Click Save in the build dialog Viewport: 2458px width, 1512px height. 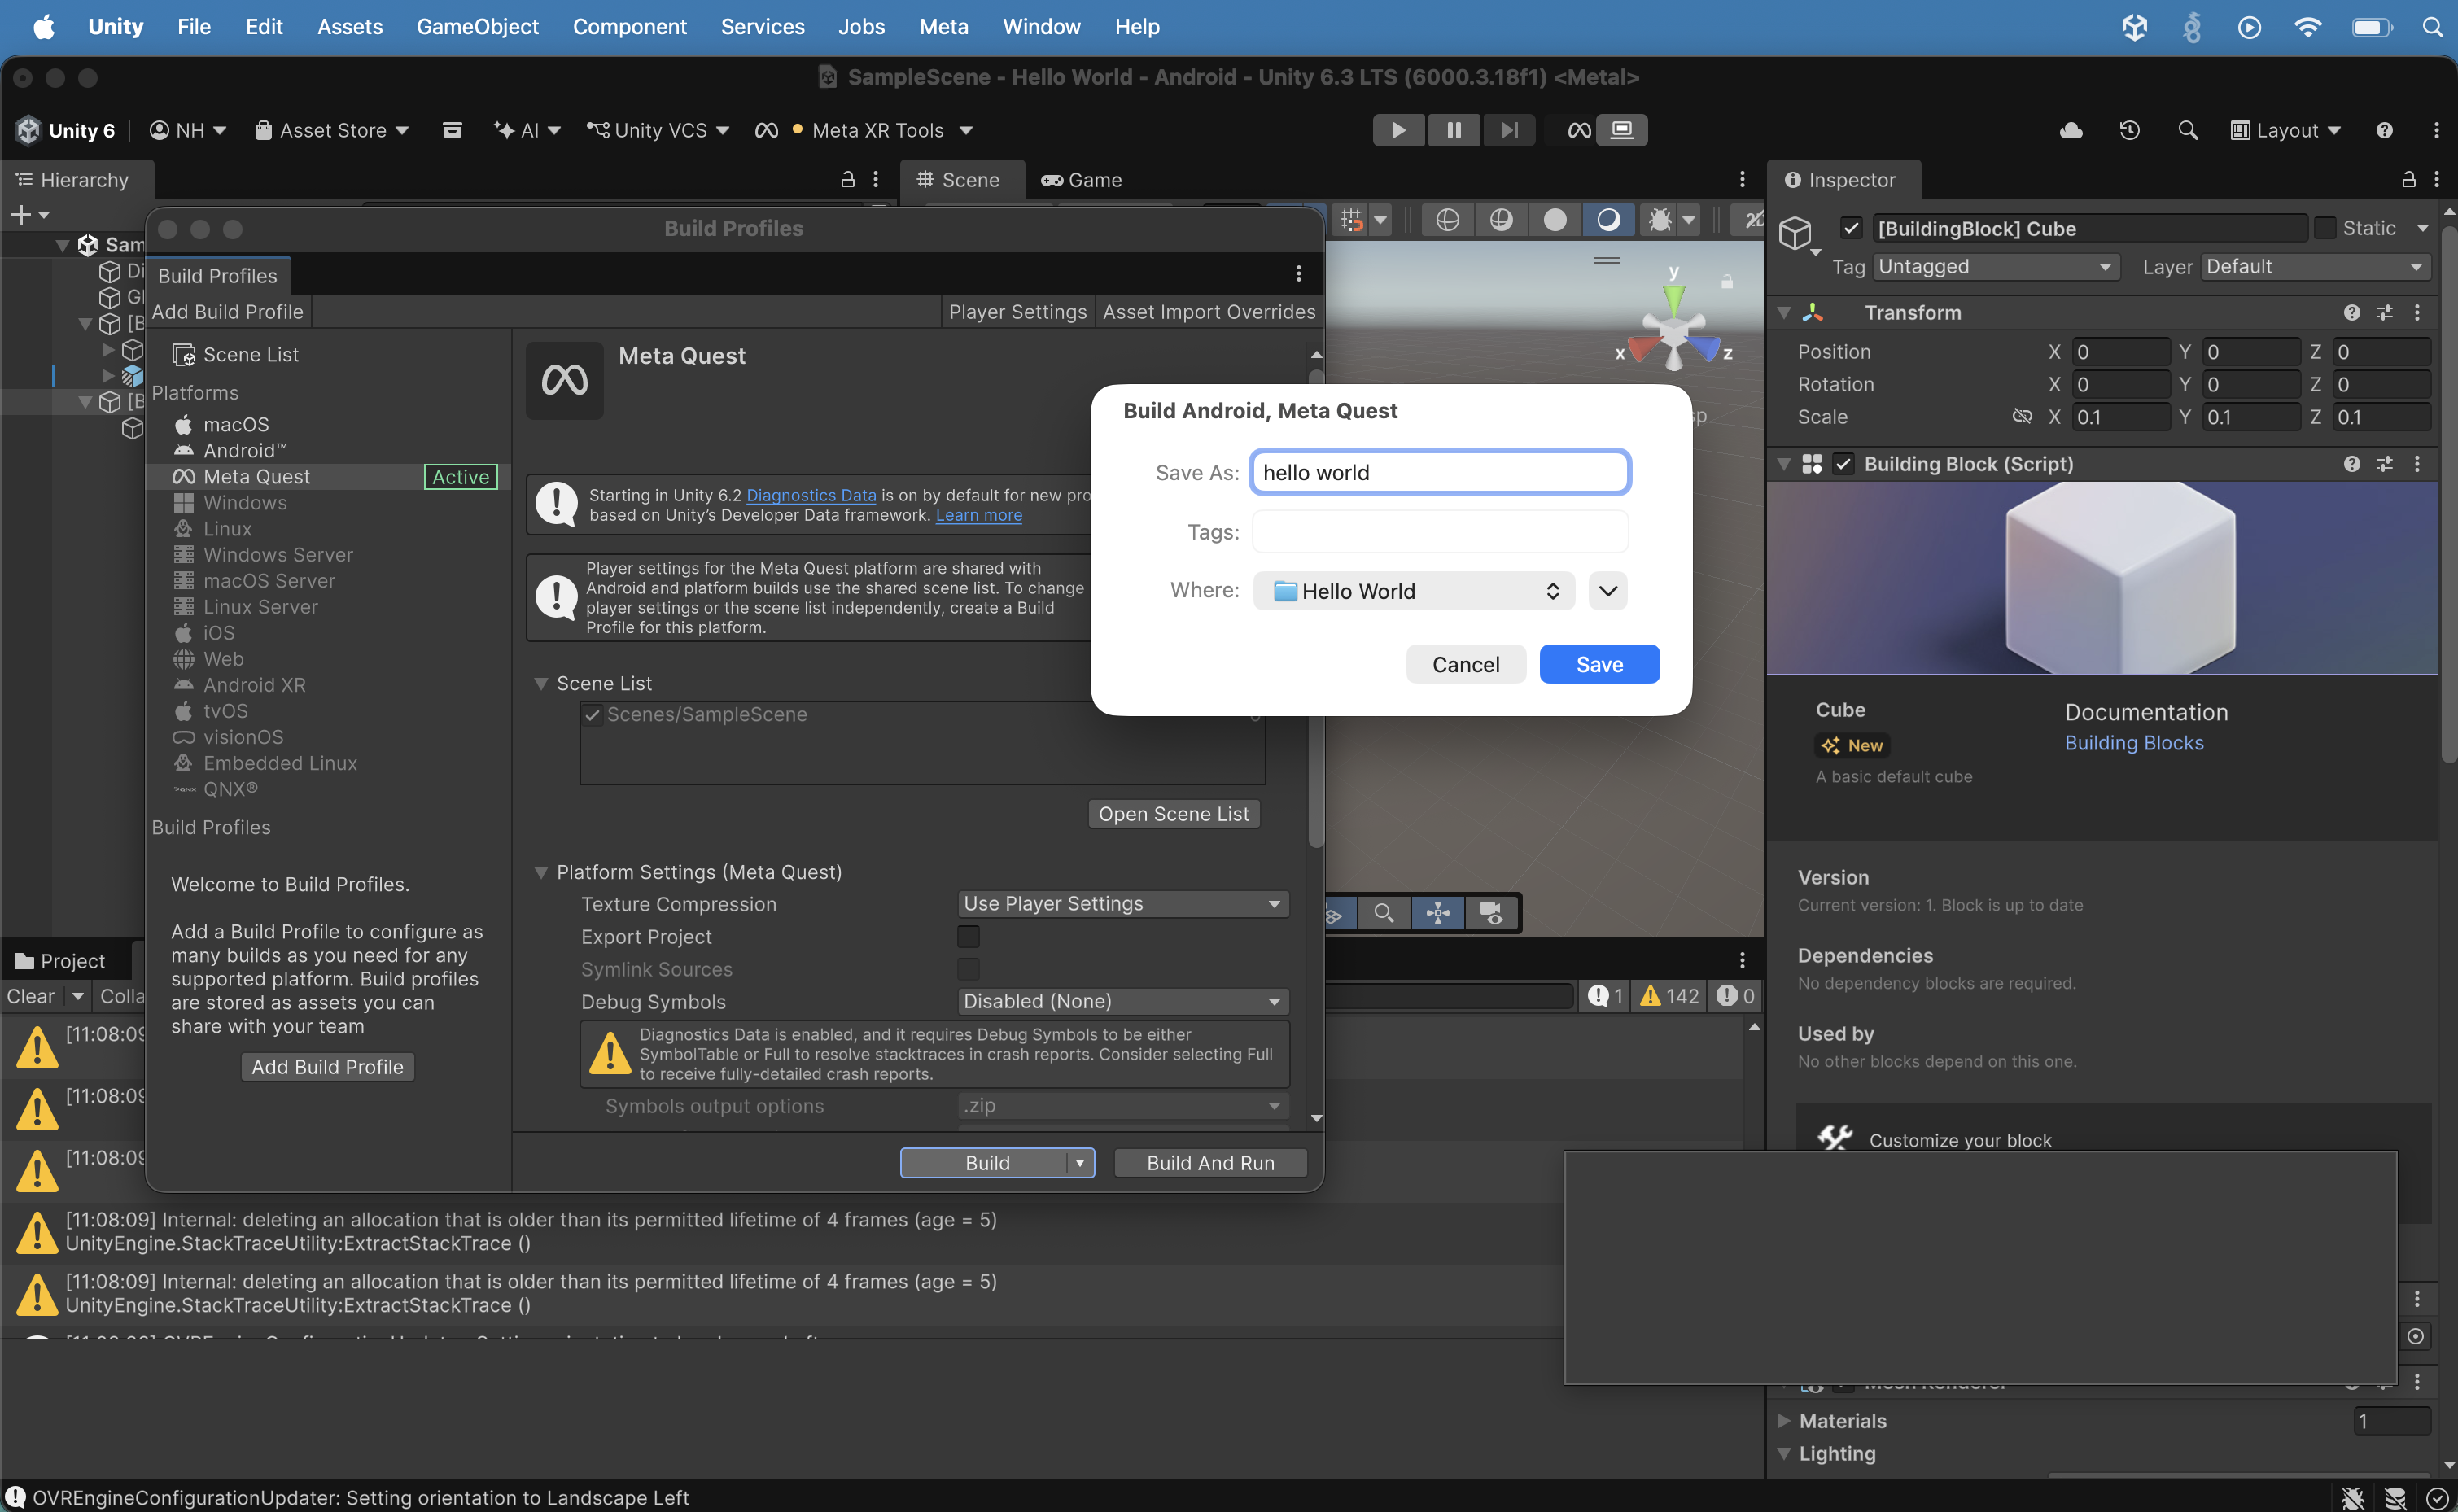pyautogui.click(x=1599, y=665)
